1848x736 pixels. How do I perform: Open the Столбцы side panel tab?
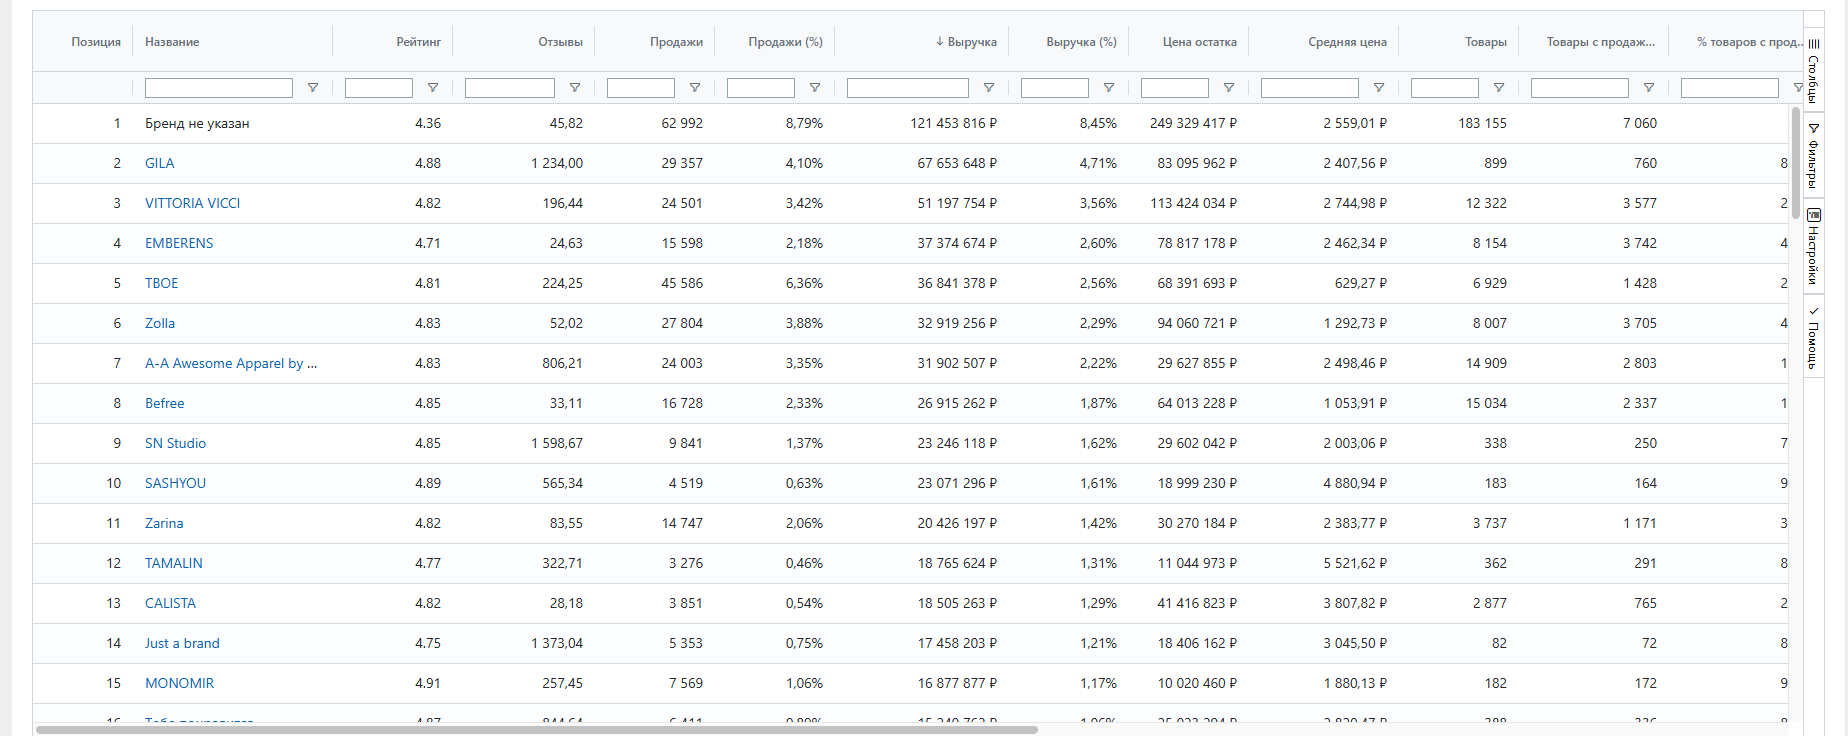(x=1813, y=70)
